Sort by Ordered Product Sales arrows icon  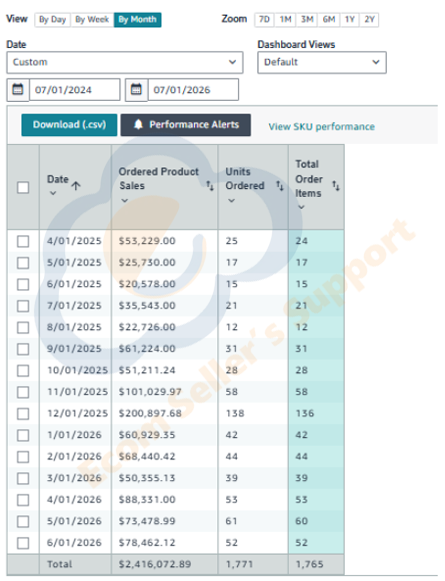pos(210,186)
